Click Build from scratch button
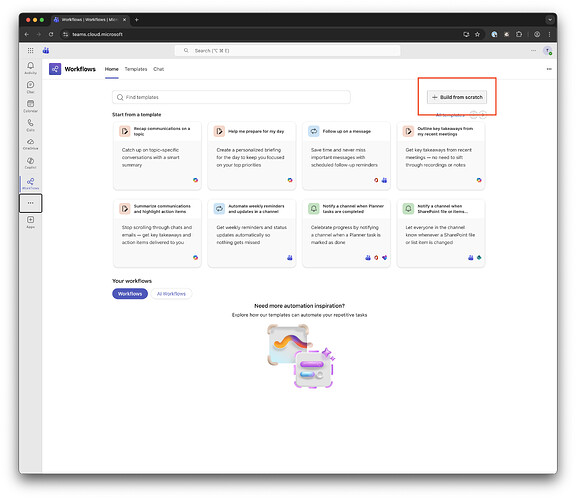Image resolution: width=576 pixels, height=499 pixels. [457, 97]
